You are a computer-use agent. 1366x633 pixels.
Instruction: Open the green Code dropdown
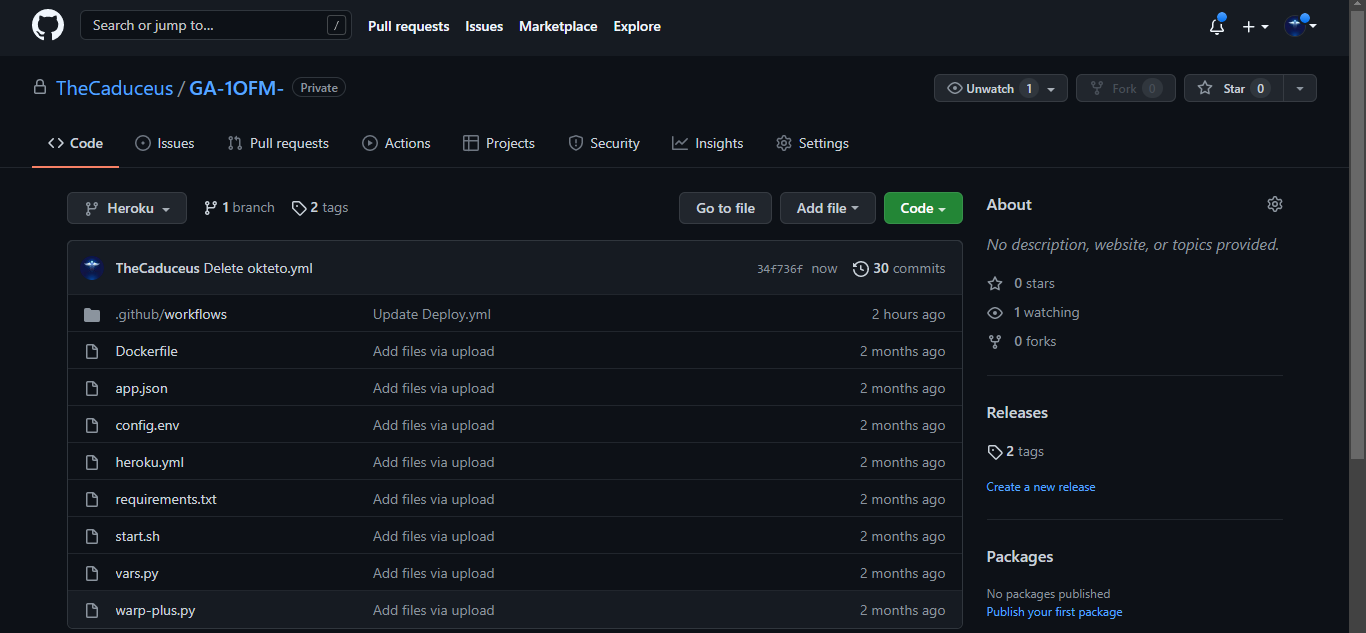923,208
